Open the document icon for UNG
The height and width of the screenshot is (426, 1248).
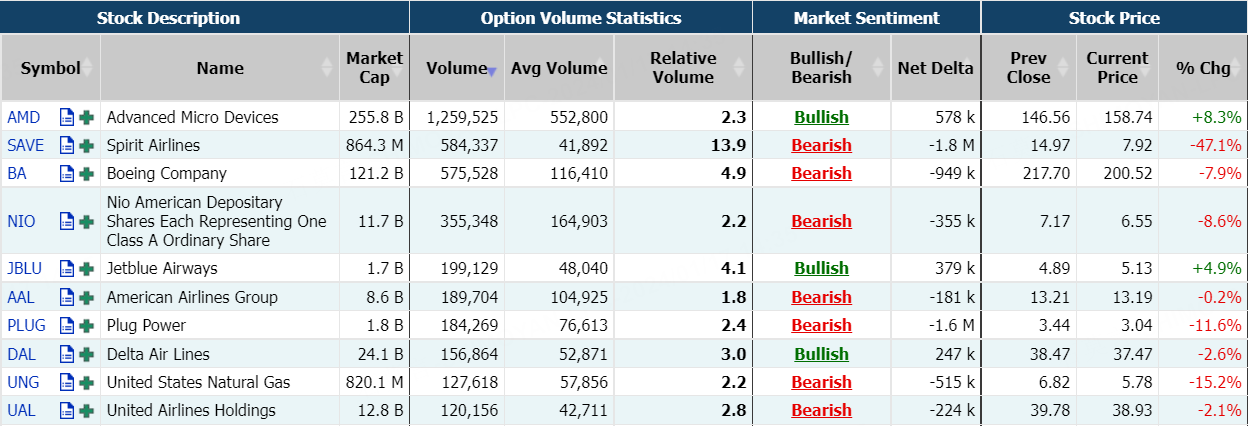[x=67, y=382]
